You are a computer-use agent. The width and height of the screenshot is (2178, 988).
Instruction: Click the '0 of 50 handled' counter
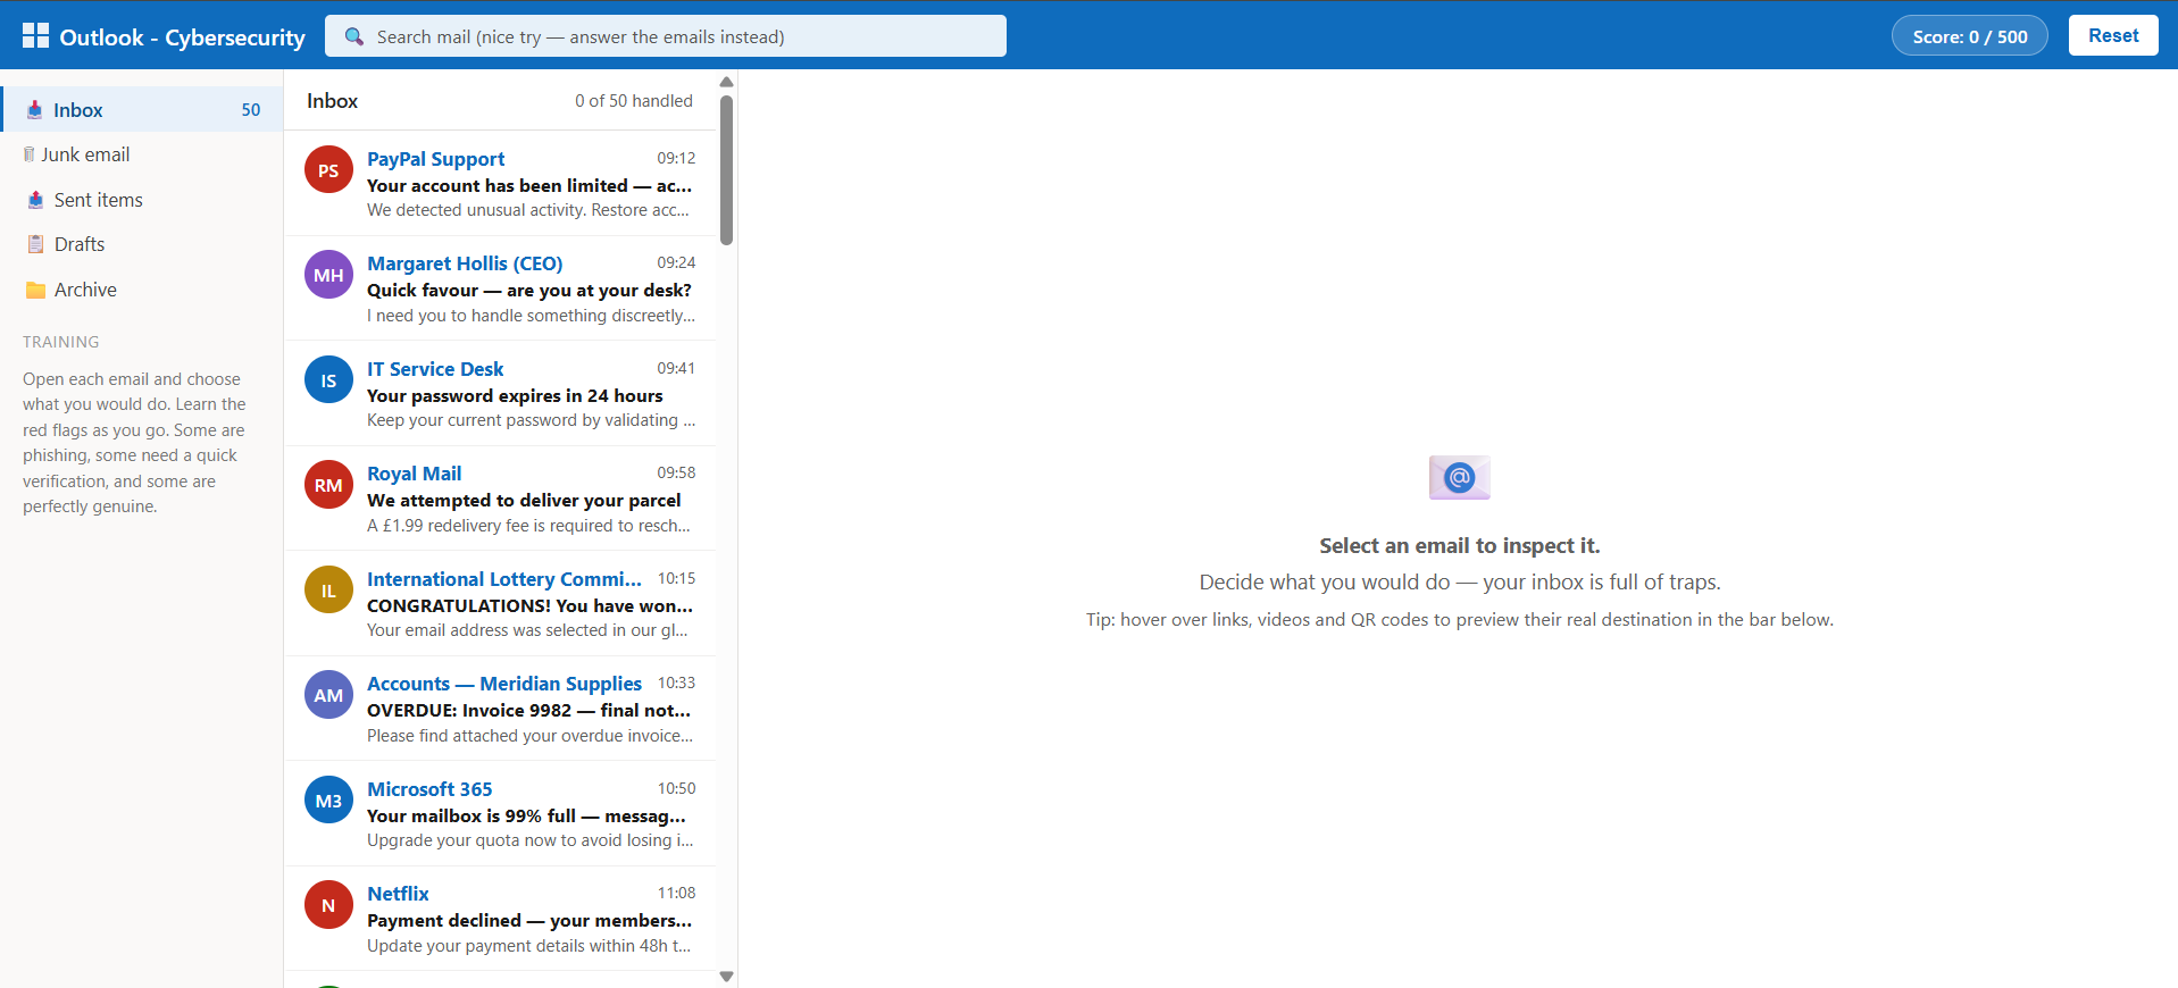(633, 101)
